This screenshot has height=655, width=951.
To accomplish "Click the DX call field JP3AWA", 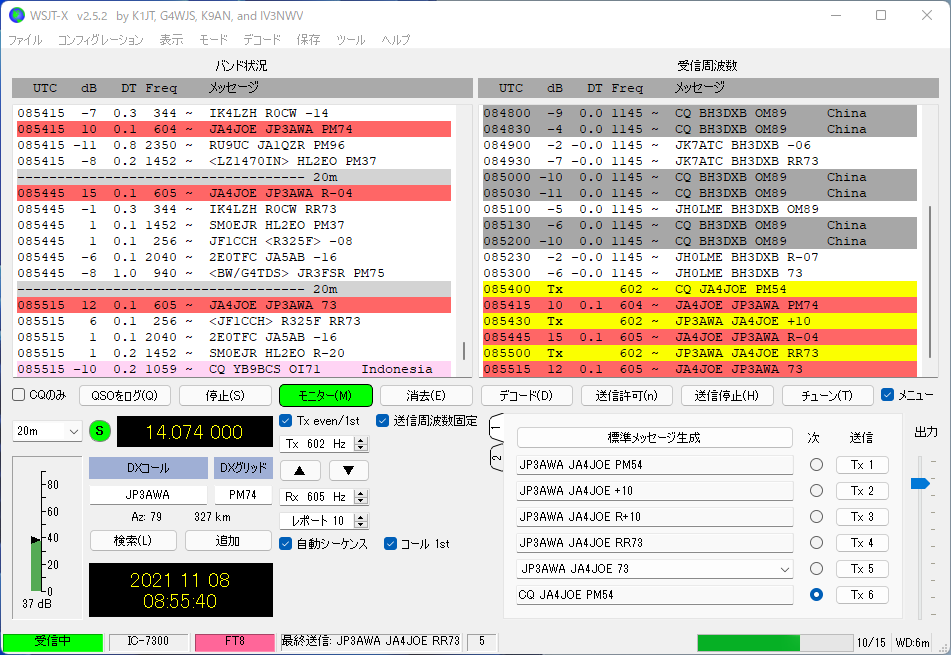I will 148,495.
